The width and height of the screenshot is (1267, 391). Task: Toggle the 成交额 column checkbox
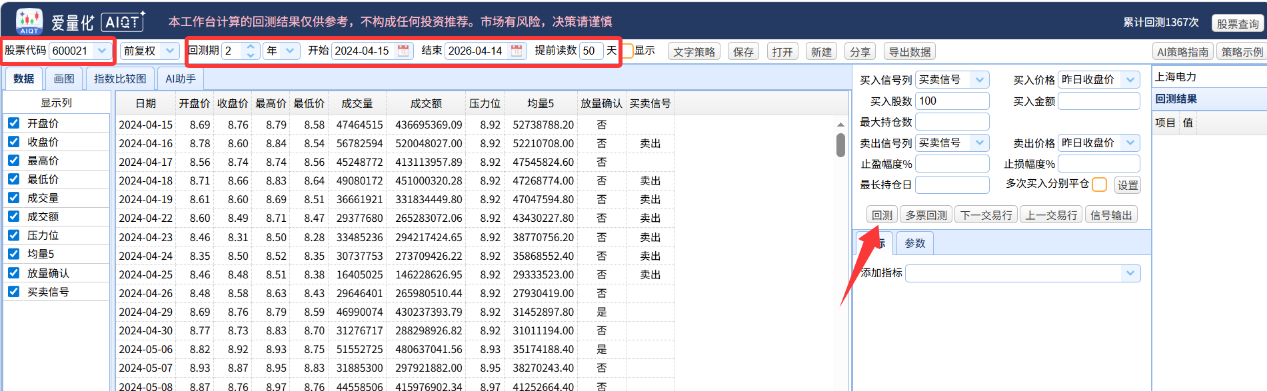click(x=13, y=216)
